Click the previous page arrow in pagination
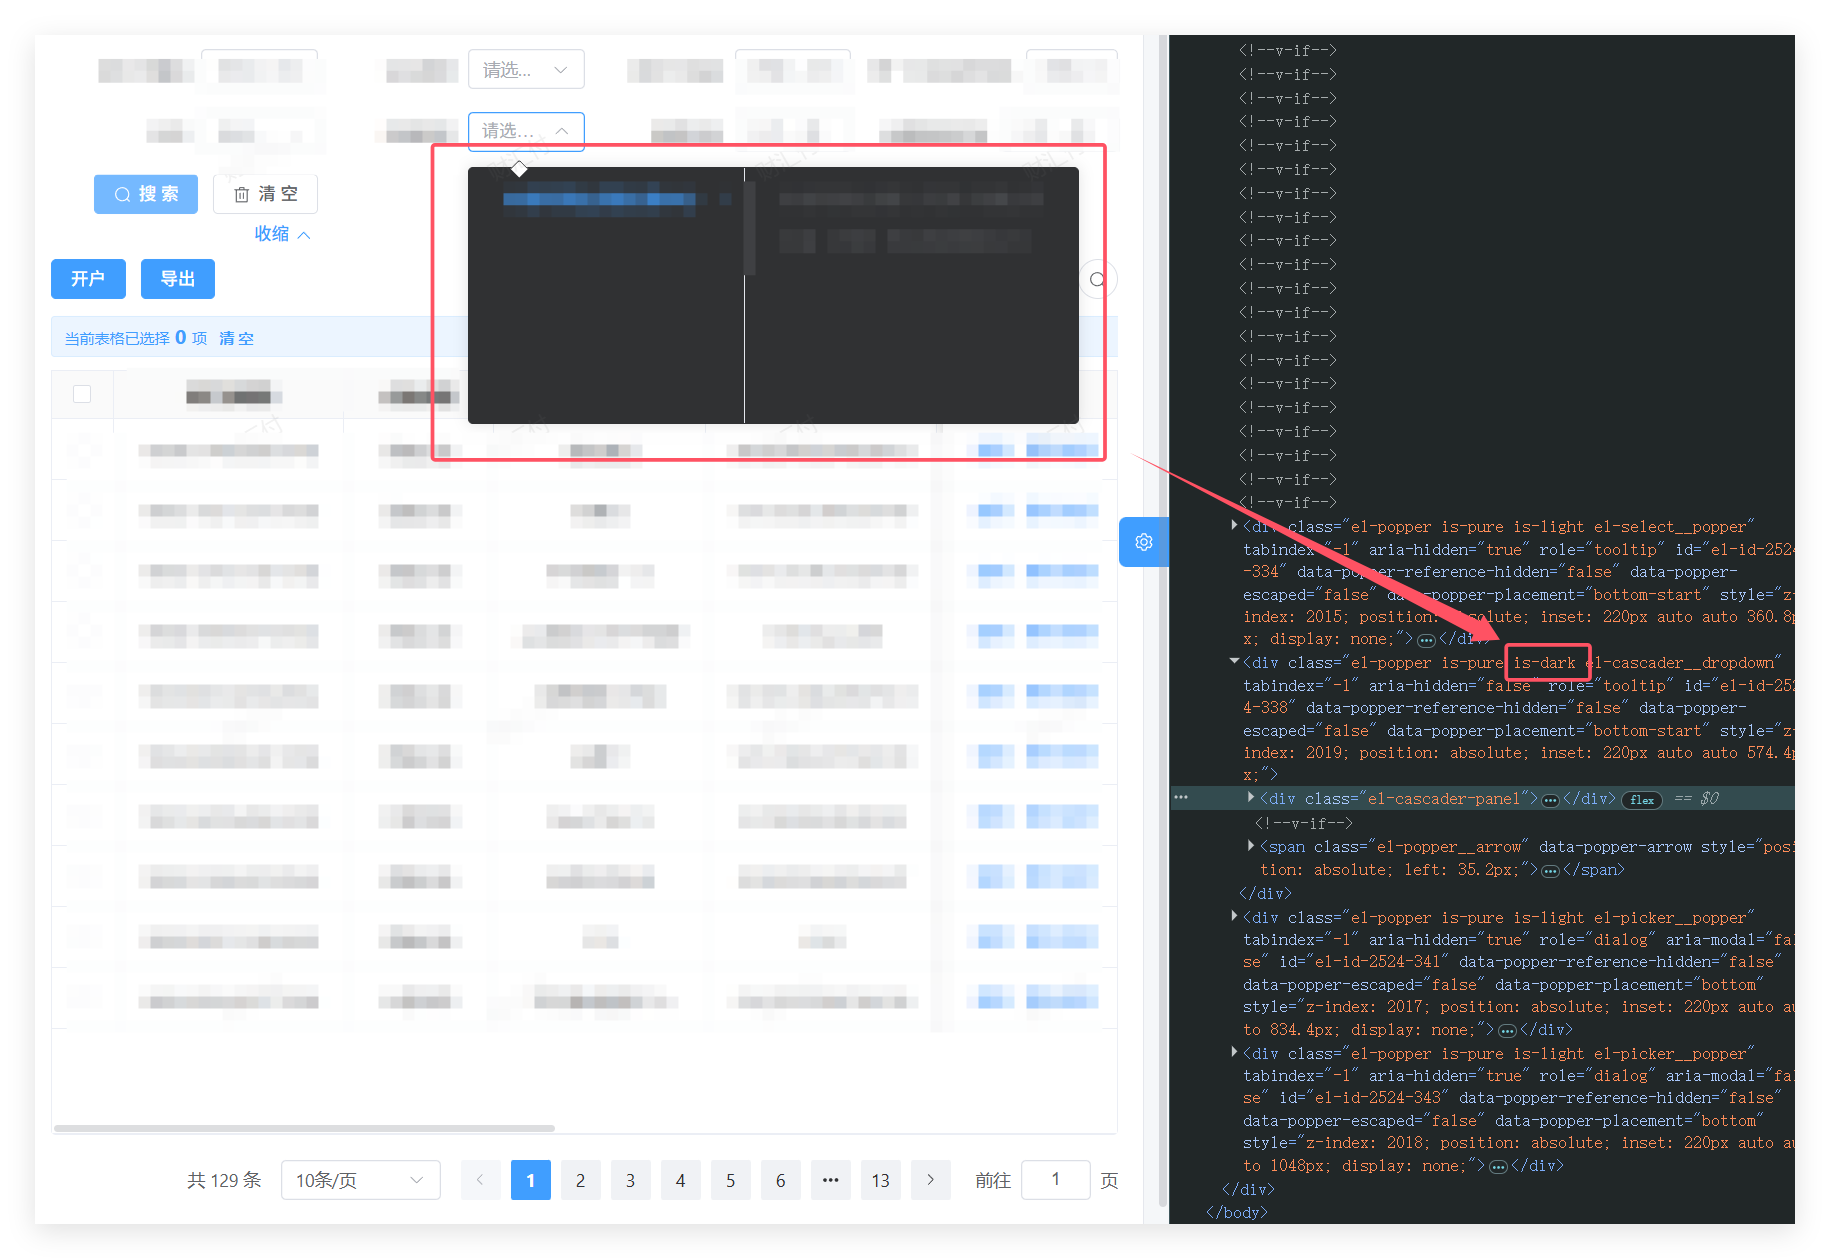This screenshot has width=1830, height=1259. pos(480,1180)
